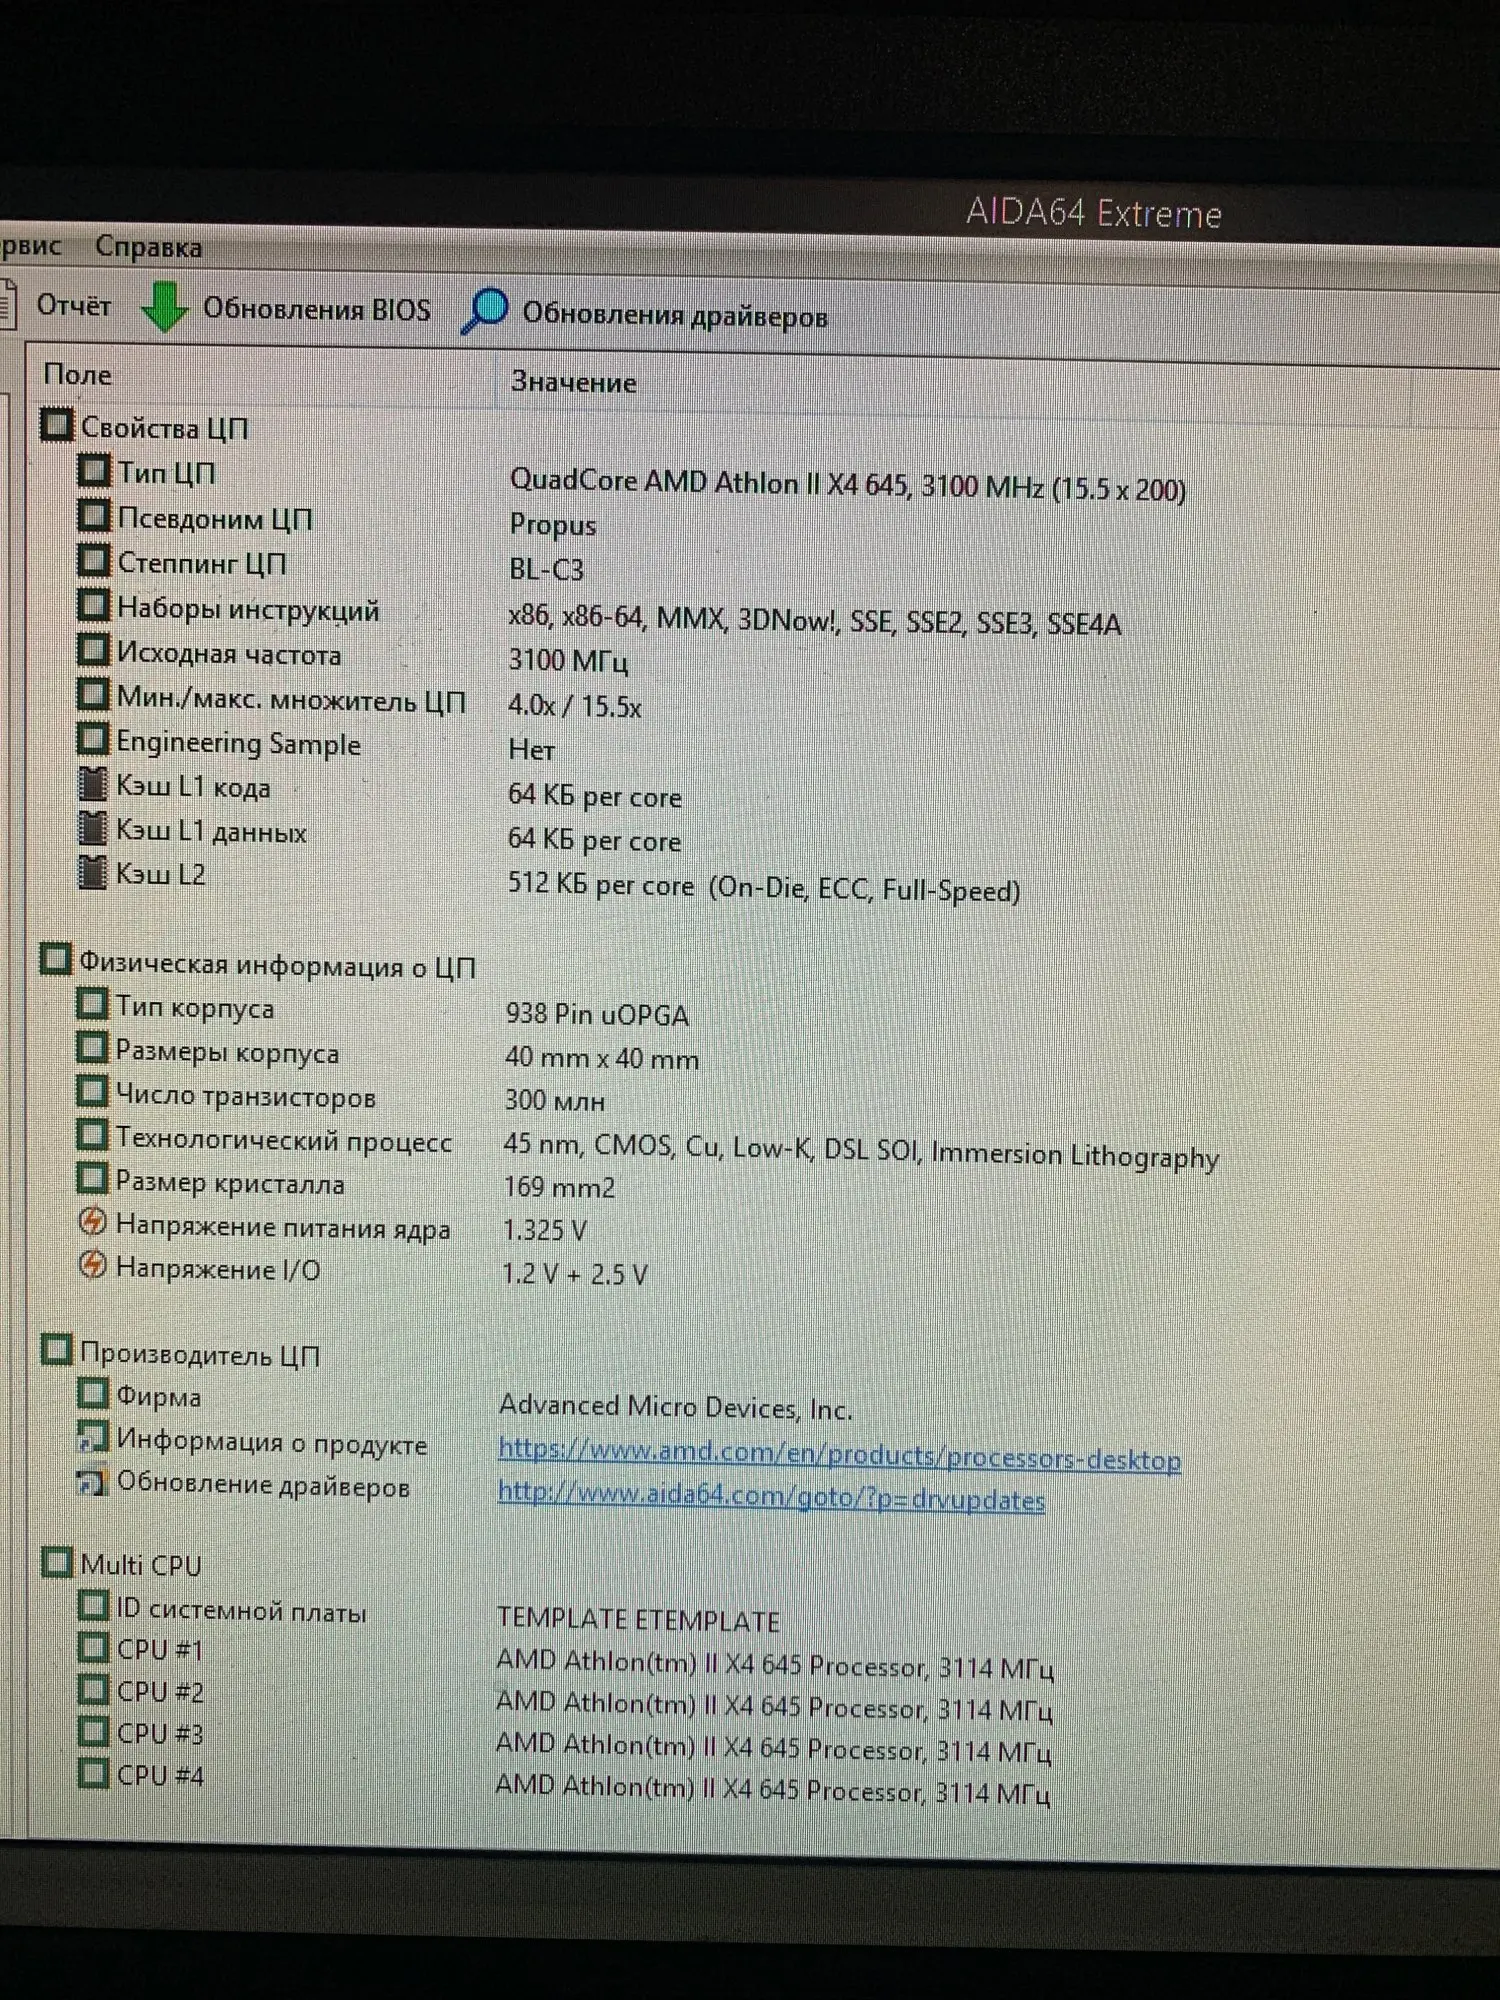Select the 'TEMPLATE ETEMPLATE' value
The height and width of the screenshot is (2000, 1500).
coord(638,1619)
